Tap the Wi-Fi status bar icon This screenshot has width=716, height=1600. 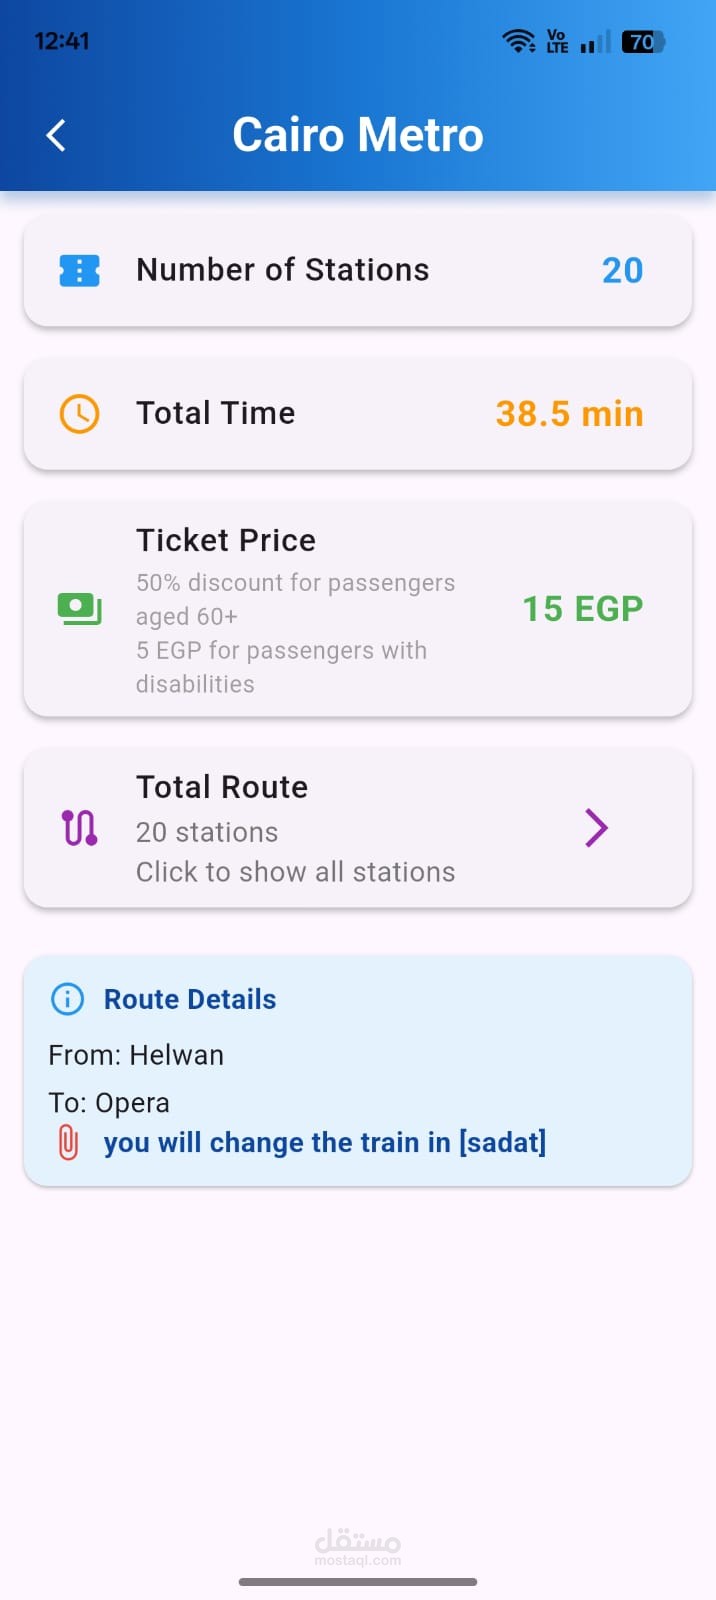click(518, 41)
